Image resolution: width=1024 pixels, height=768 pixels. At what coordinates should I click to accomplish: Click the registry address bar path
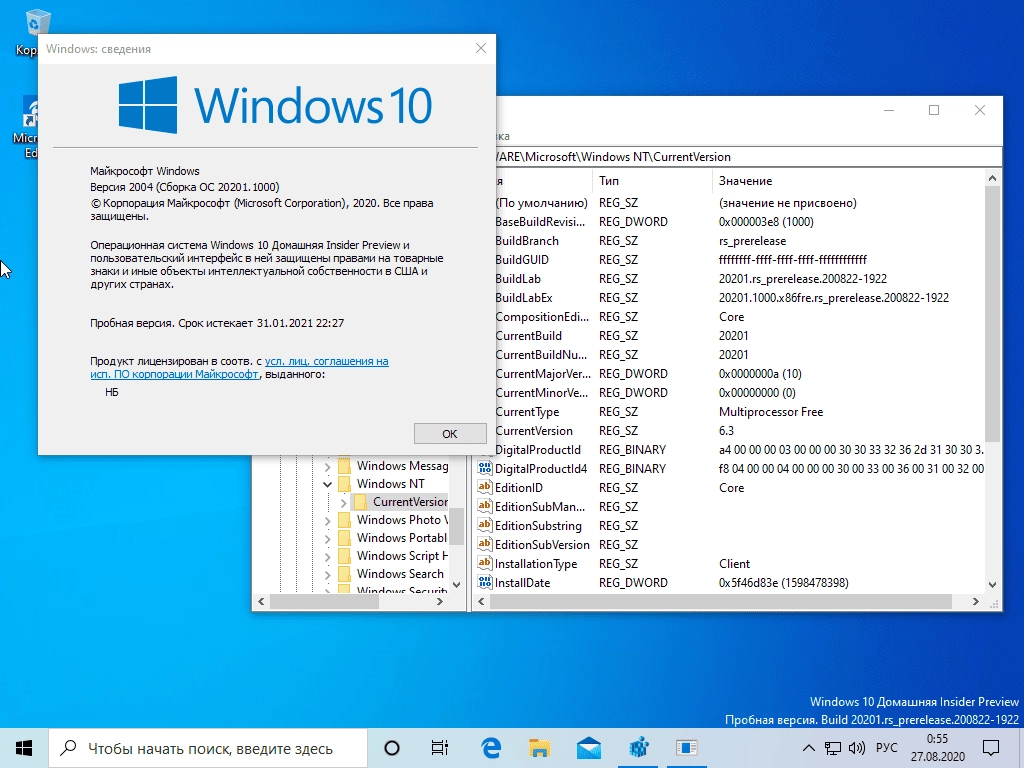748,157
